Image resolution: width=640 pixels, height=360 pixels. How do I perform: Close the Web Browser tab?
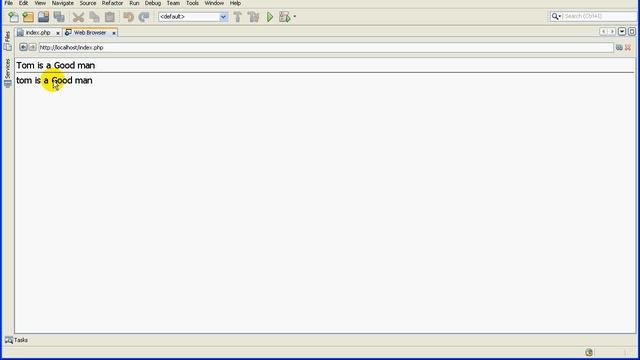coord(114,33)
